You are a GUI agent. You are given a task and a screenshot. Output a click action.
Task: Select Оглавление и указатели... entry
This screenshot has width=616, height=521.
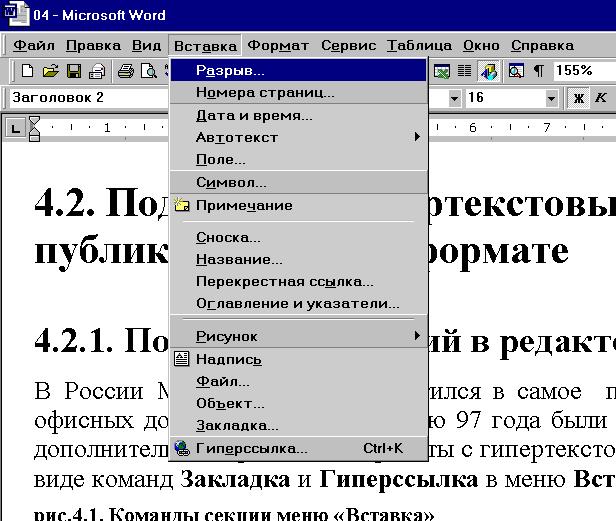299,303
